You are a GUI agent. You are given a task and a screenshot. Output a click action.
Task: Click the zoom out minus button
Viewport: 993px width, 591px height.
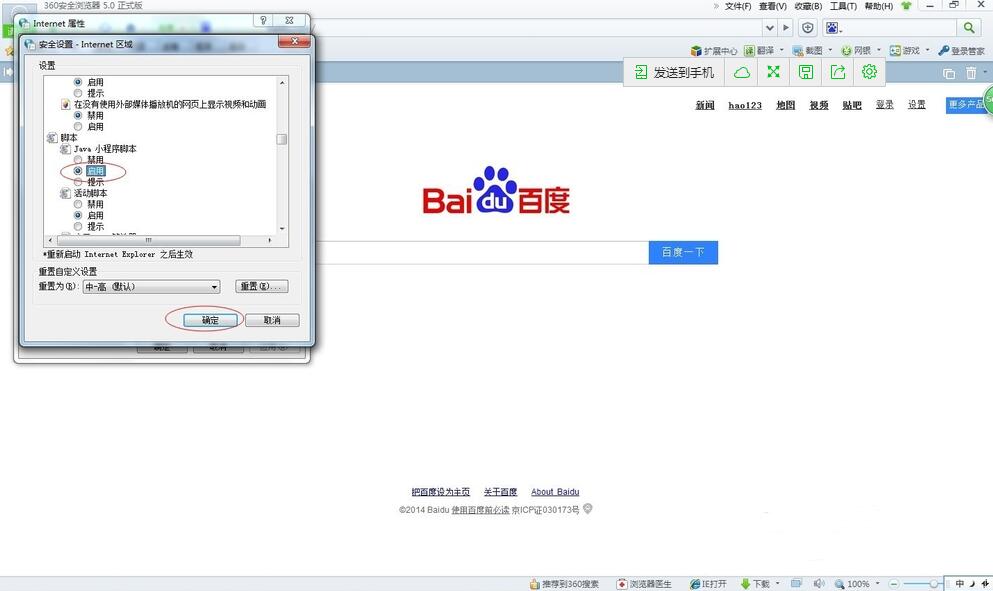tap(894, 584)
